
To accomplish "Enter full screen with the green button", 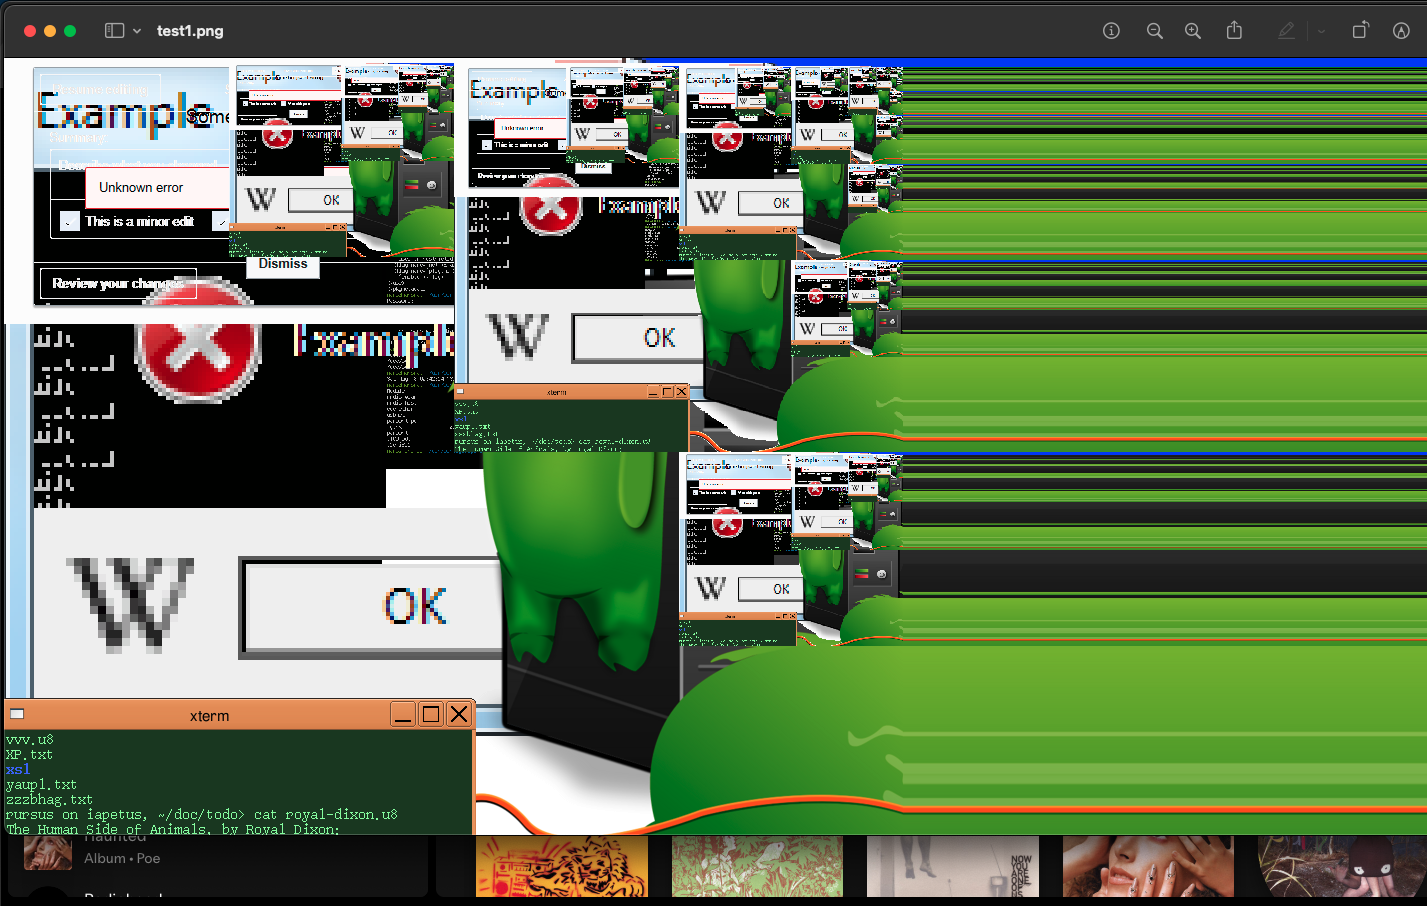I will click(70, 31).
